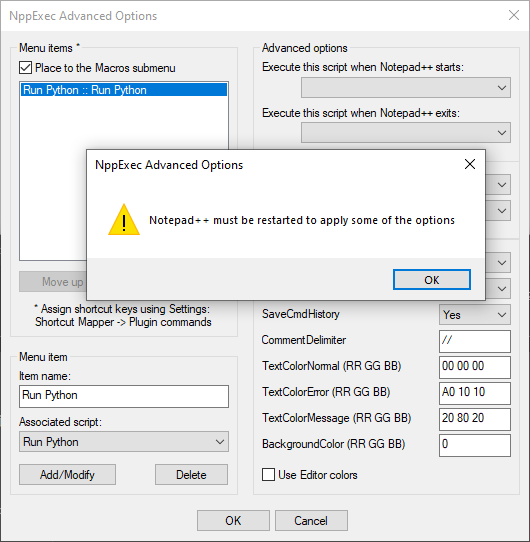The height and width of the screenshot is (542, 530).
Task: Click the TextColorNormal value field
Action: pyautogui.click(x=475, y=367)
